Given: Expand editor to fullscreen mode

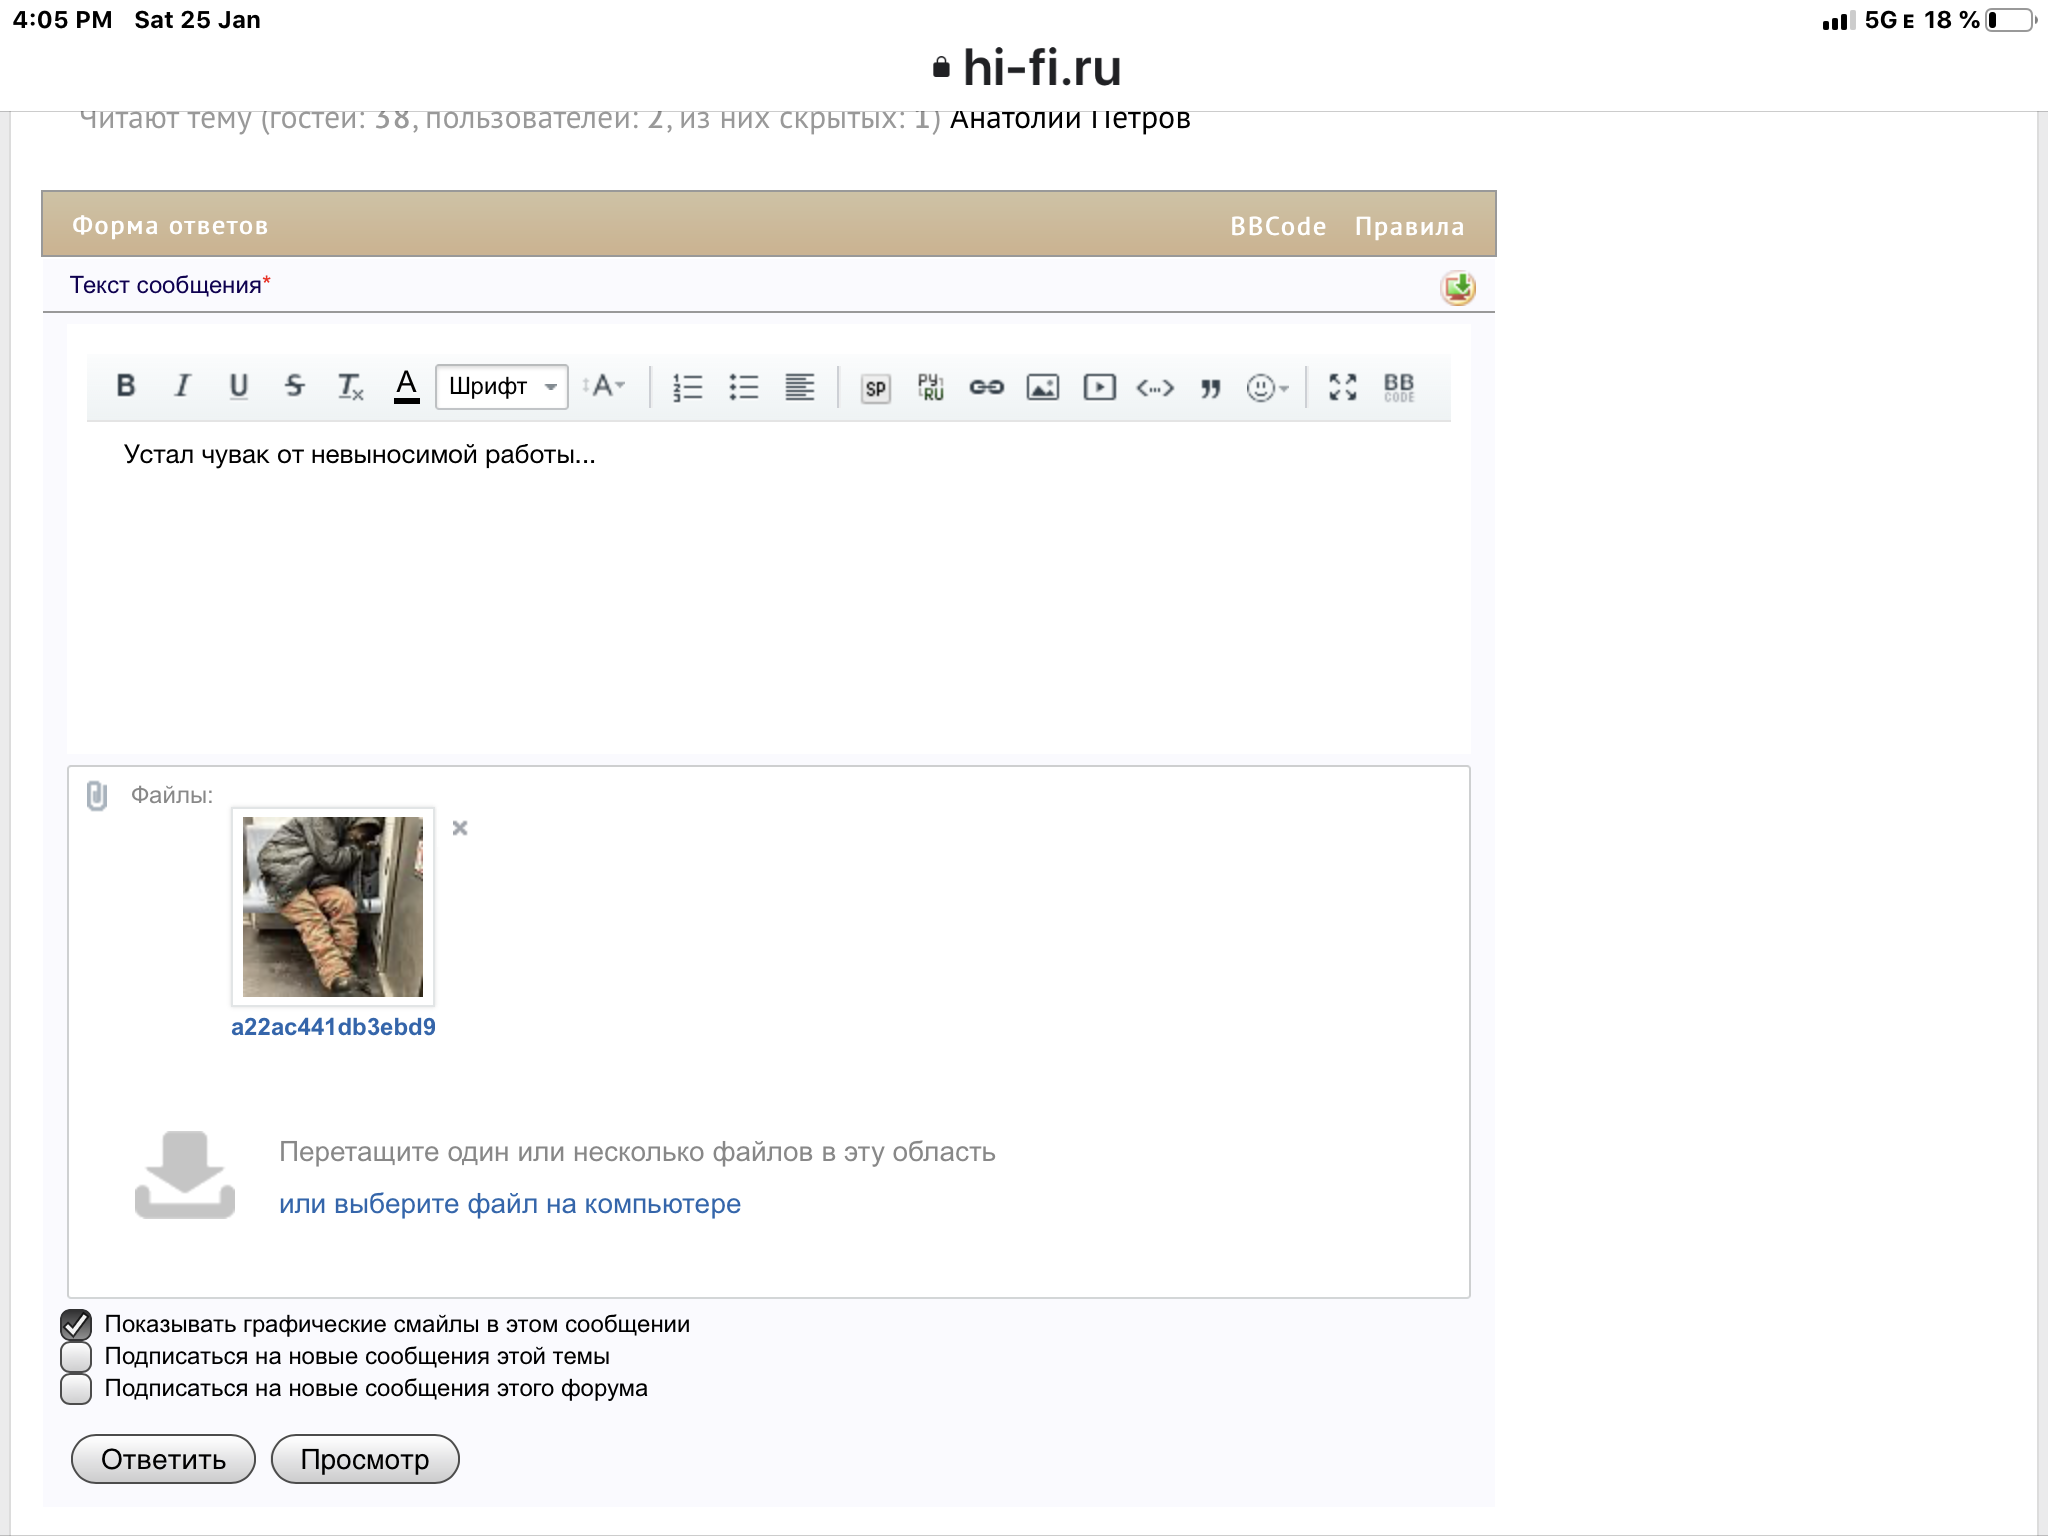Looking at the screenshot, I should [1342, 387].
